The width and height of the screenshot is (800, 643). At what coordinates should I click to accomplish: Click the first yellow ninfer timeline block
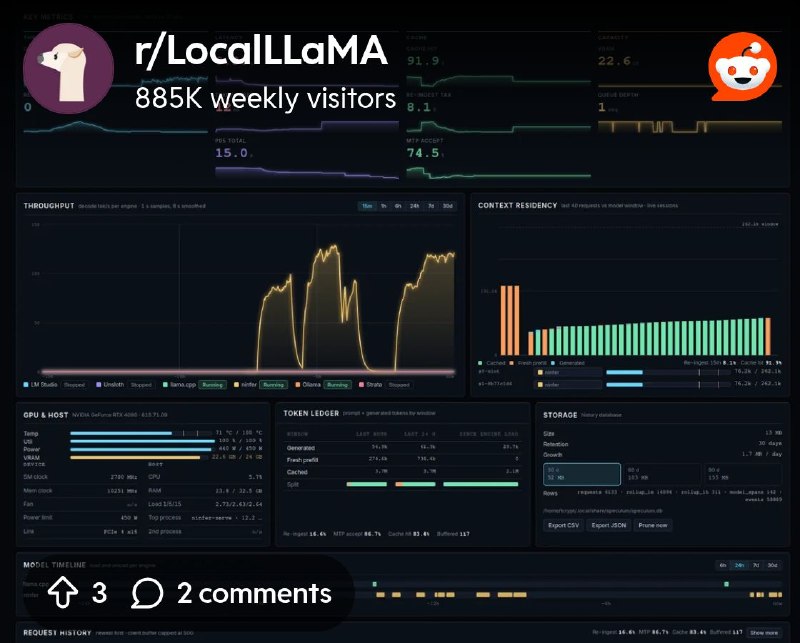click(x=380, y=595)
